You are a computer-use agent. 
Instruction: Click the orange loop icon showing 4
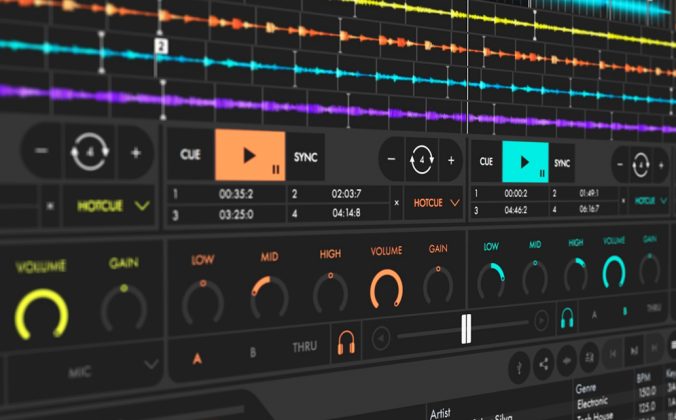[423, 159]
